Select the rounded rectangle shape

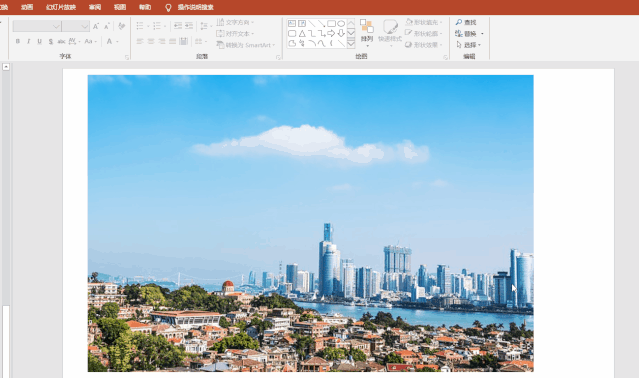(x=292, y=33)
